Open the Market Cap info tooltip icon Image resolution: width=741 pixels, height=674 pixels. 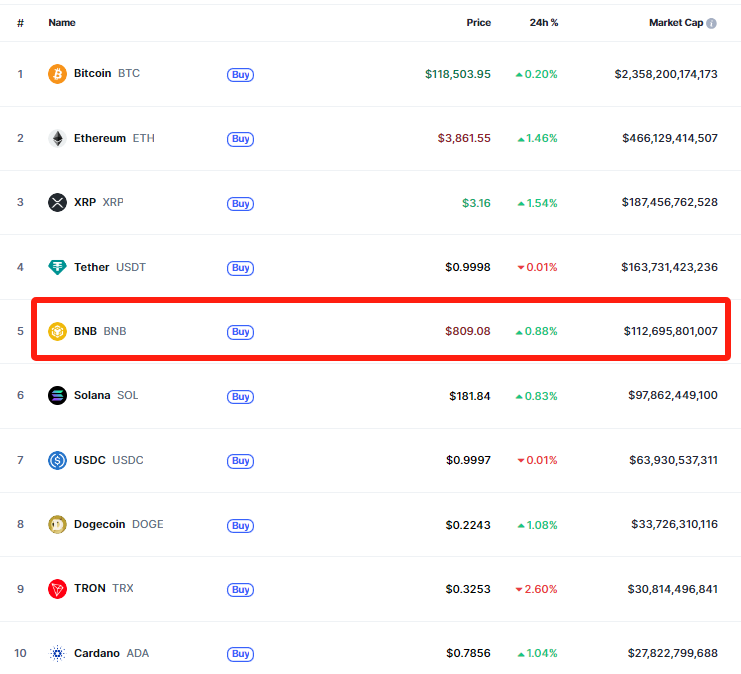point(711,23)
